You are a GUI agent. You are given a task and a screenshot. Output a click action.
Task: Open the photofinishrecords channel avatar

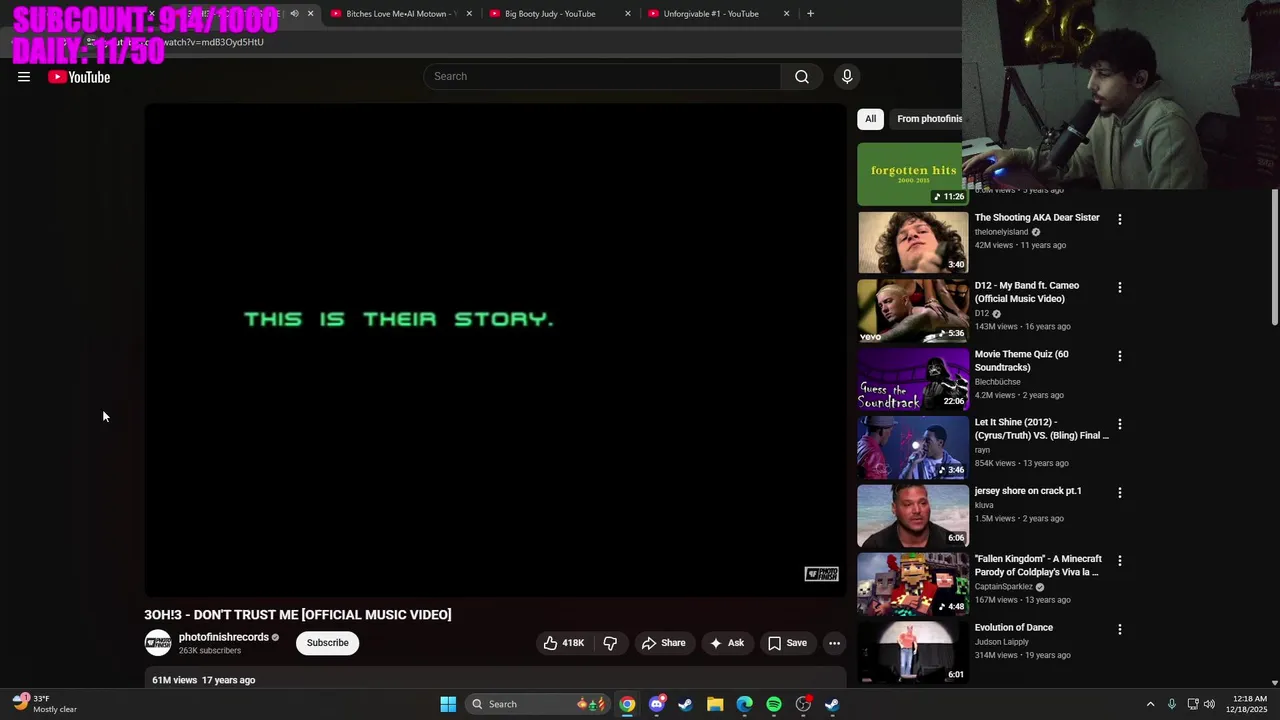(x=158, y=643)
